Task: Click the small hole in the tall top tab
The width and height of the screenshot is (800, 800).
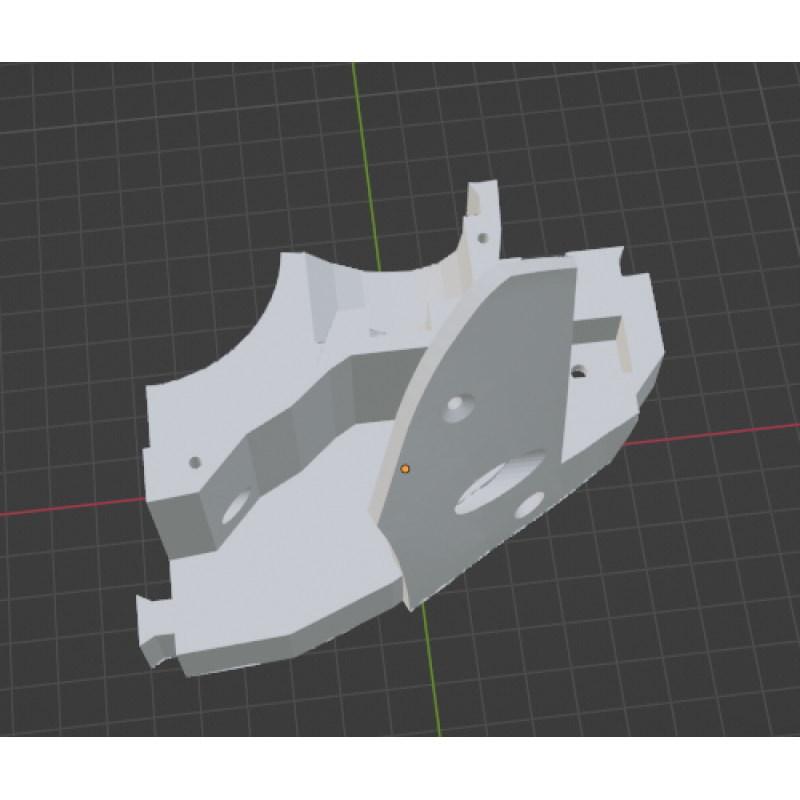Action: click(482, 239)
